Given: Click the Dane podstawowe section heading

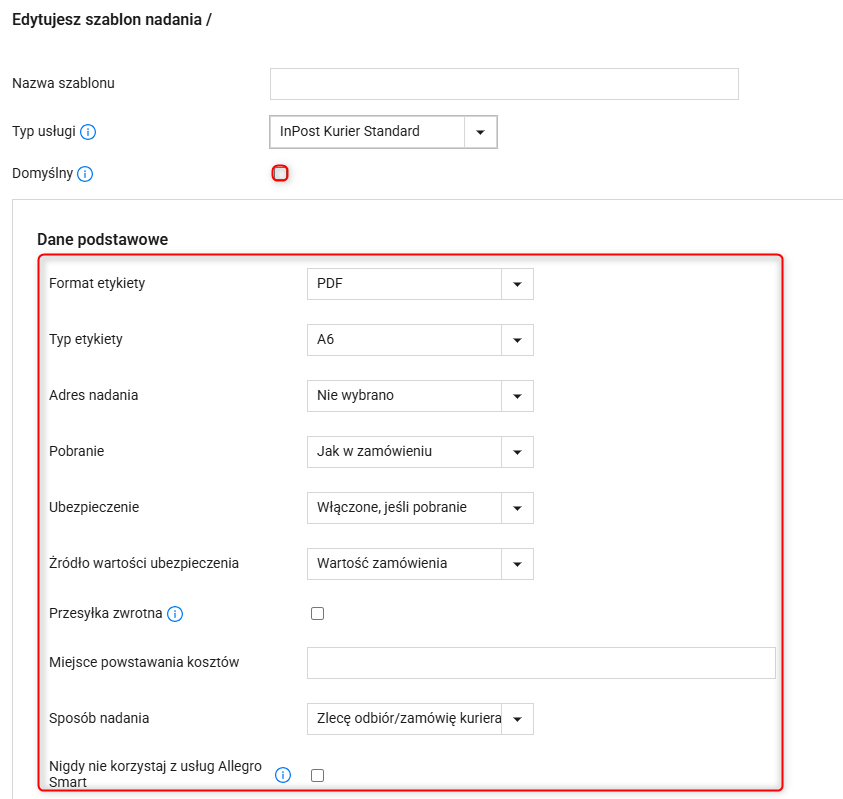Looking at the screenshot, I should pos(103,239).
